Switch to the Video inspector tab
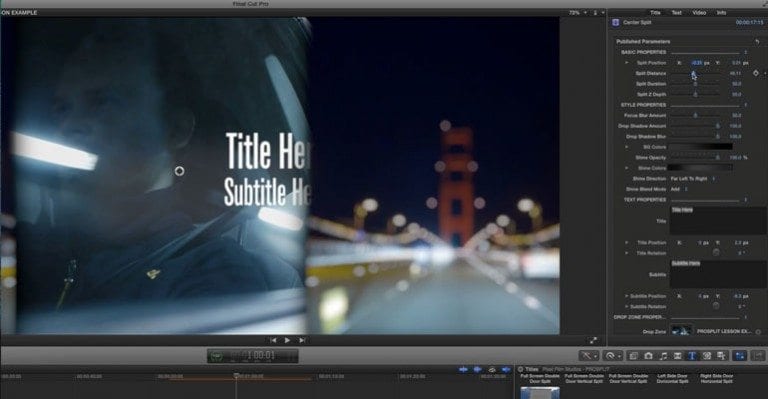The height and width of the screenshot is (399, 768). 699,13
